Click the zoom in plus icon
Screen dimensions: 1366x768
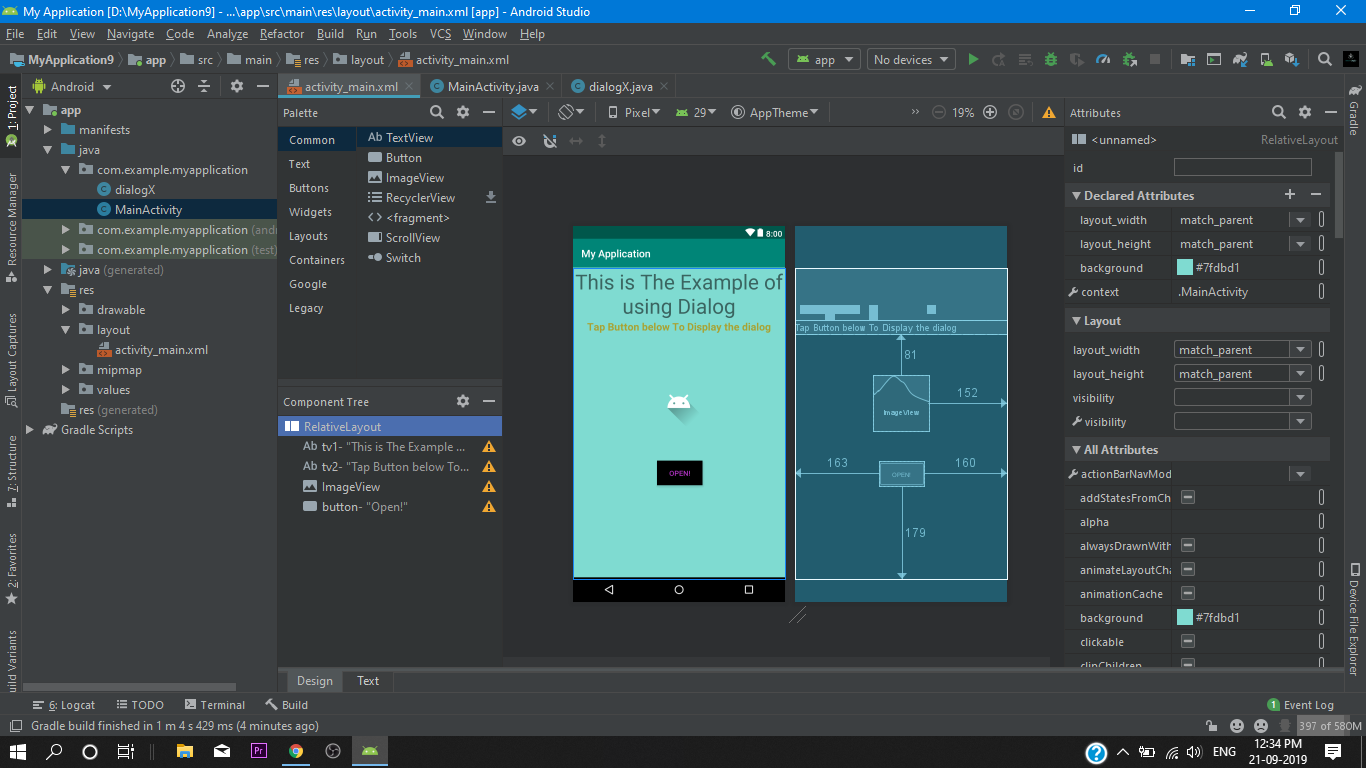(x=990, y=113)
